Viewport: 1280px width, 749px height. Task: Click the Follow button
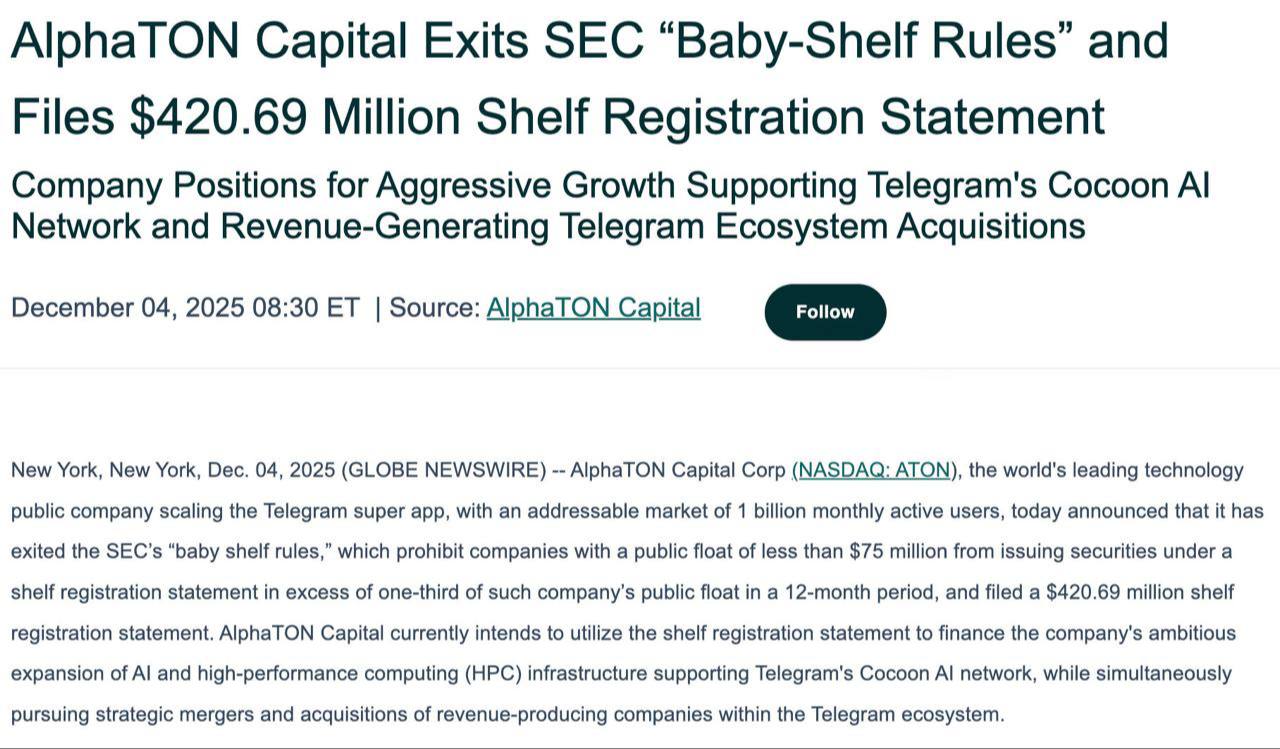[825, 312]
